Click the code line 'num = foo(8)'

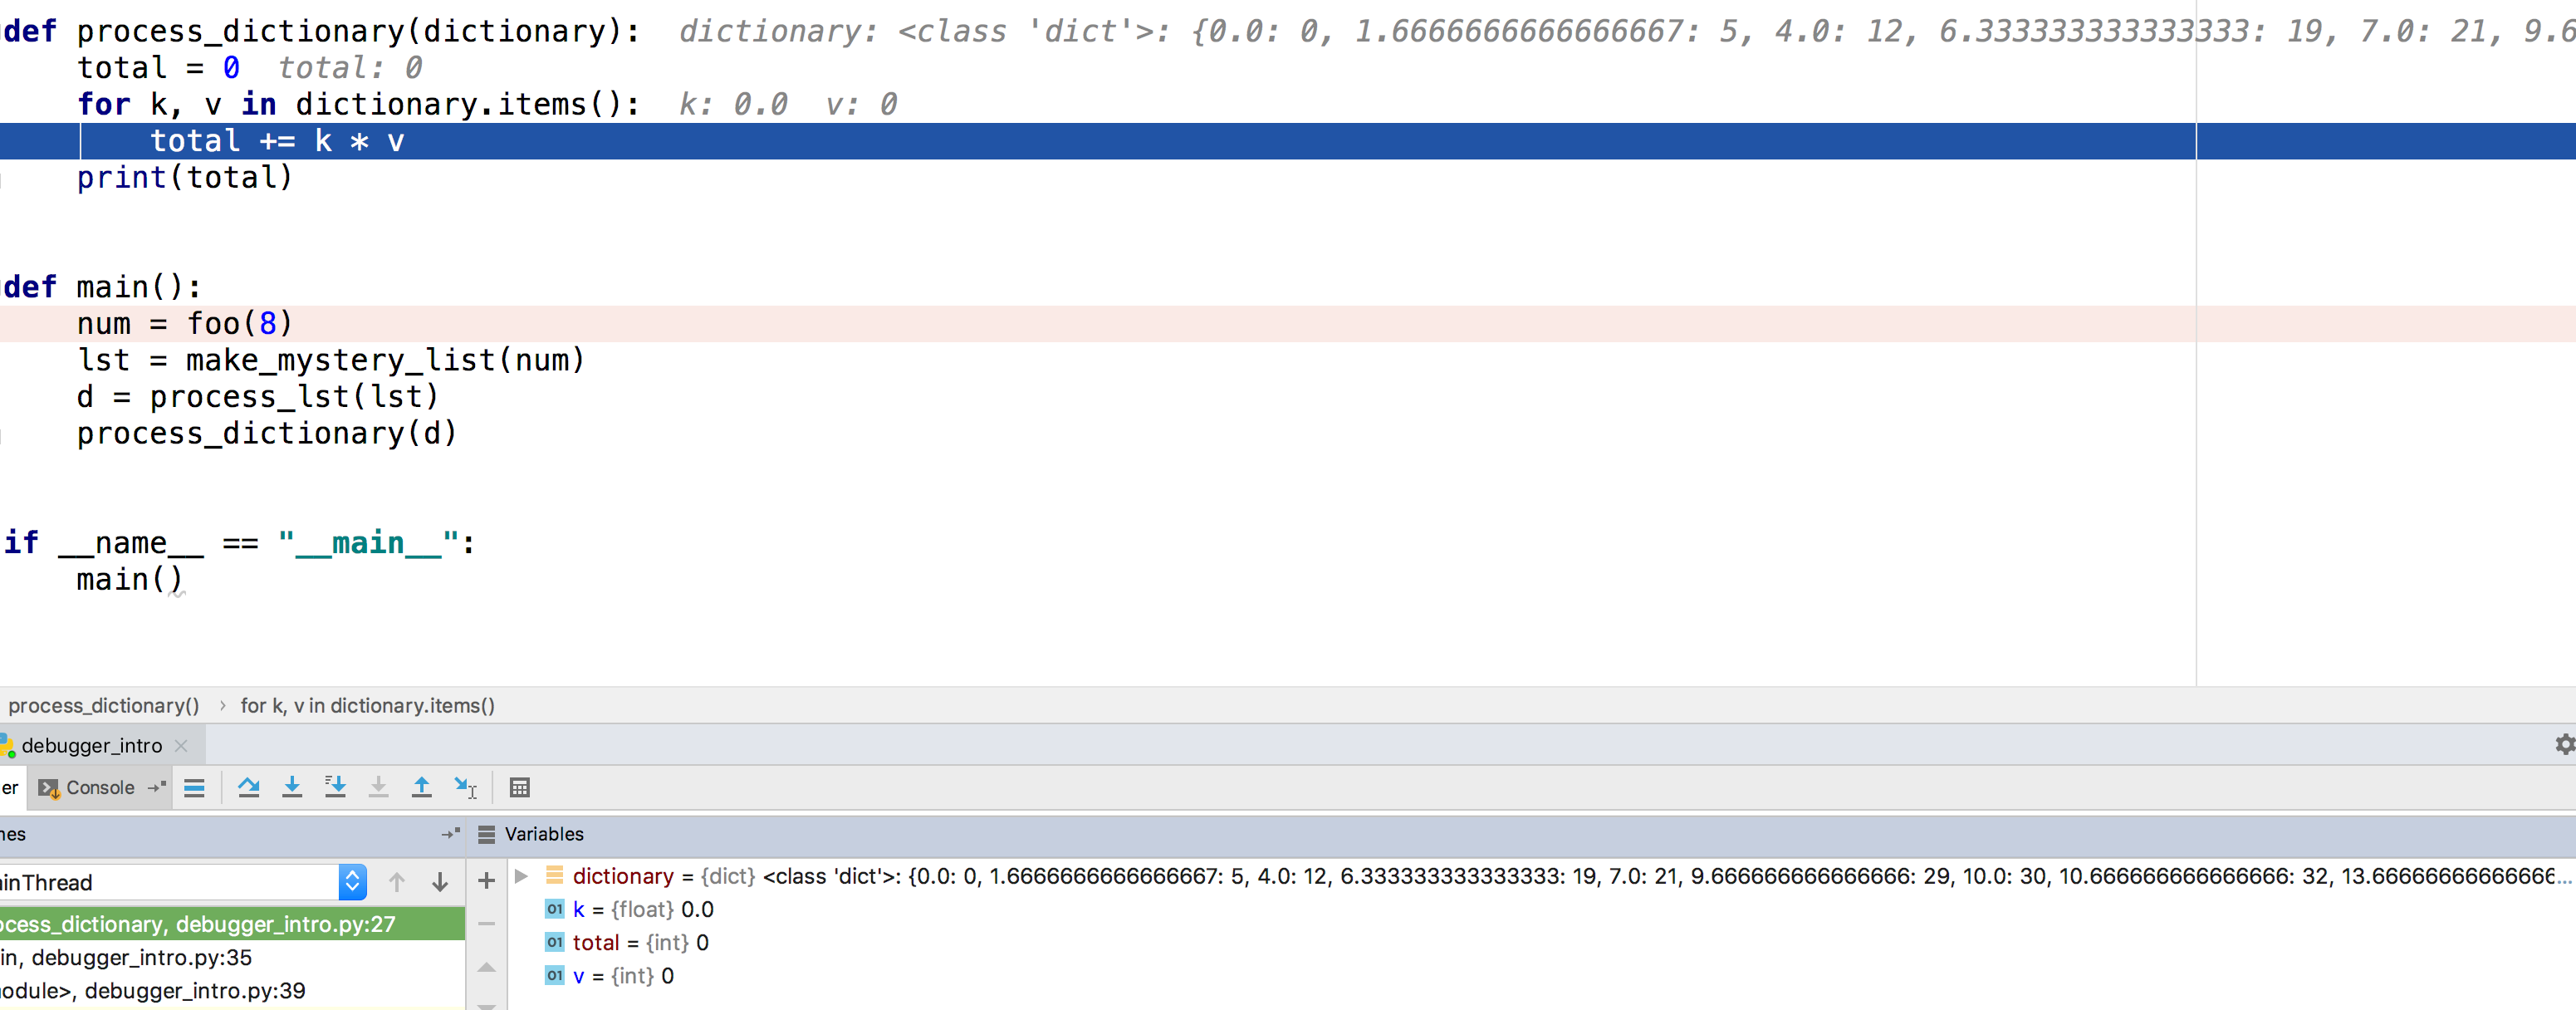[184, 323]
